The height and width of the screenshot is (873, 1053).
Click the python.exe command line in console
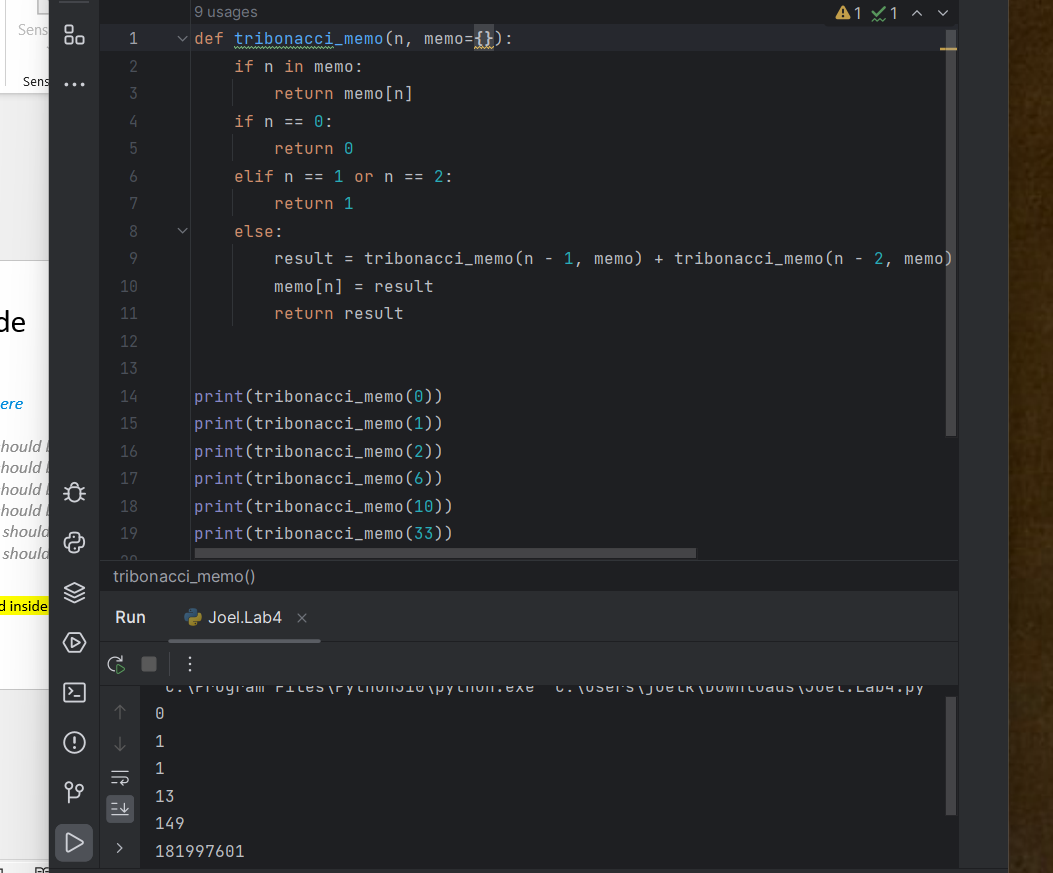(544, 688)
